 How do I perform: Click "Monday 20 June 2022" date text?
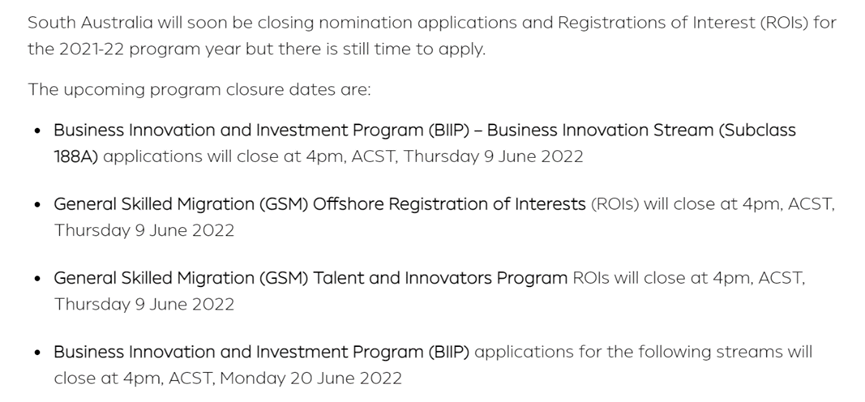coord(311,378)
